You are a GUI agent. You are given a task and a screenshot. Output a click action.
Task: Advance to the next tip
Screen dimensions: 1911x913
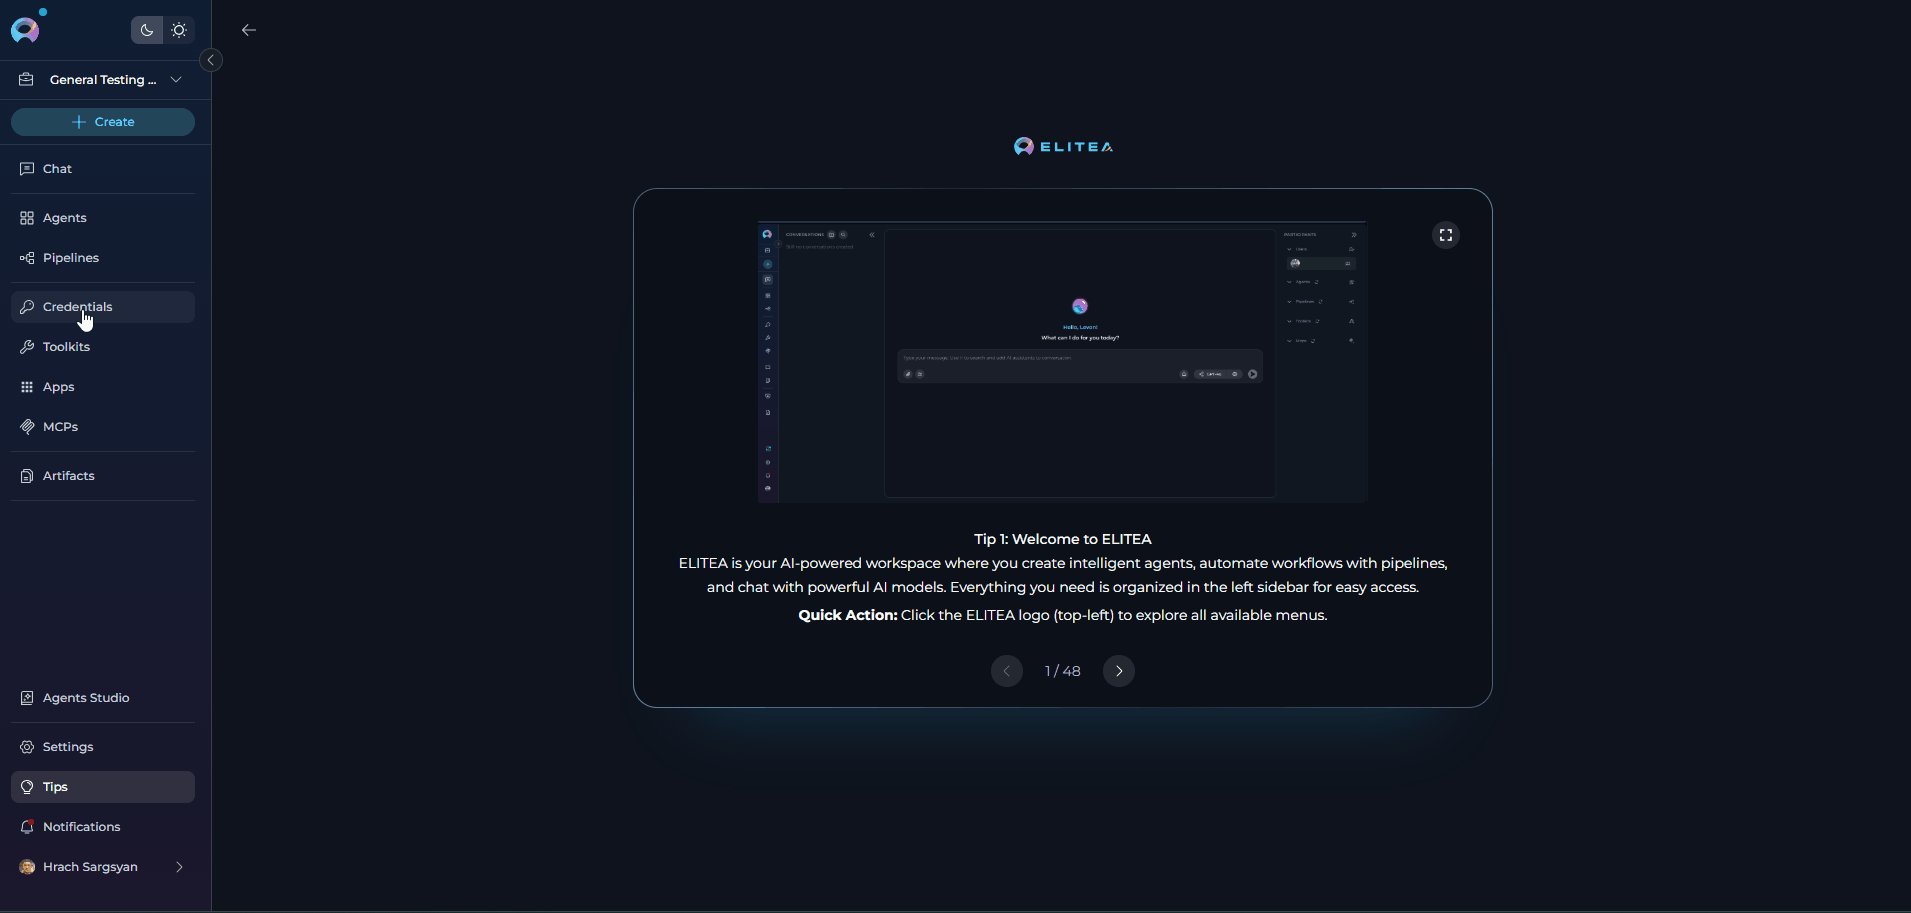(1119, 671)
